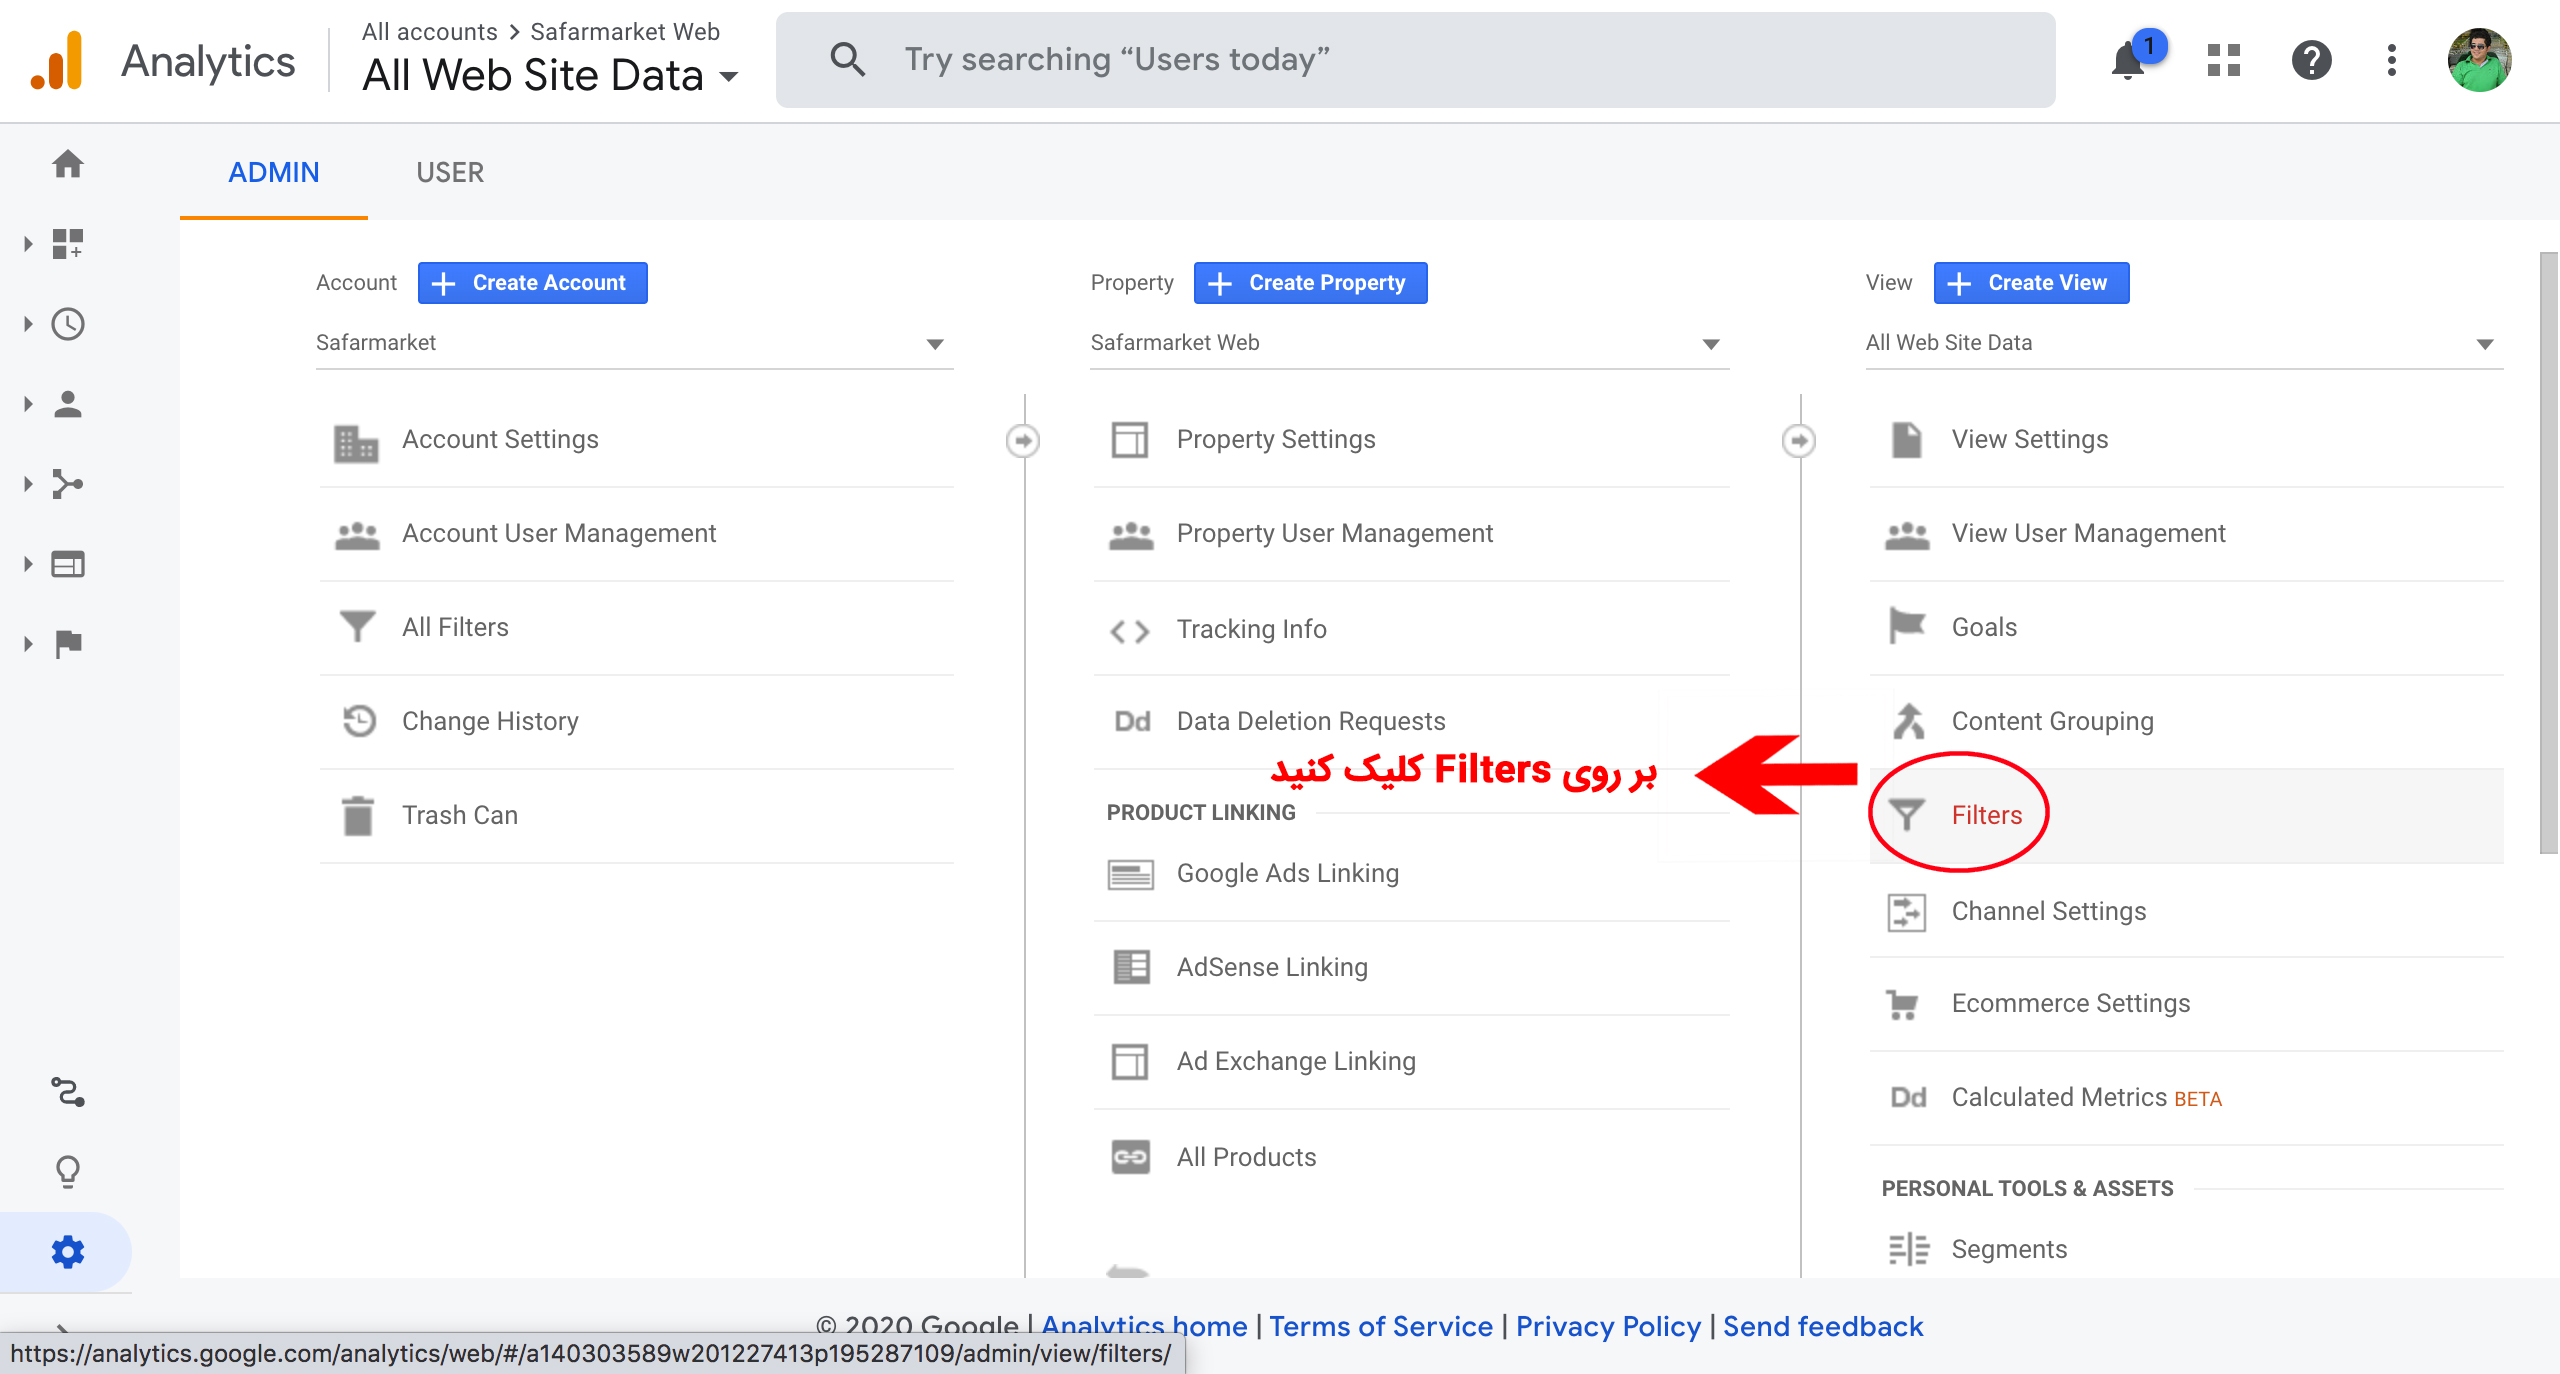Click the Goals flag icon
Screen dimensions: 2560x1374
1907,626
